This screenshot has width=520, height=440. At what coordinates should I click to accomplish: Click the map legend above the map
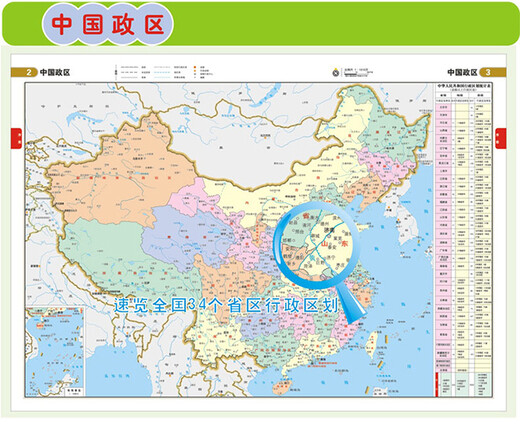point(163,72)
